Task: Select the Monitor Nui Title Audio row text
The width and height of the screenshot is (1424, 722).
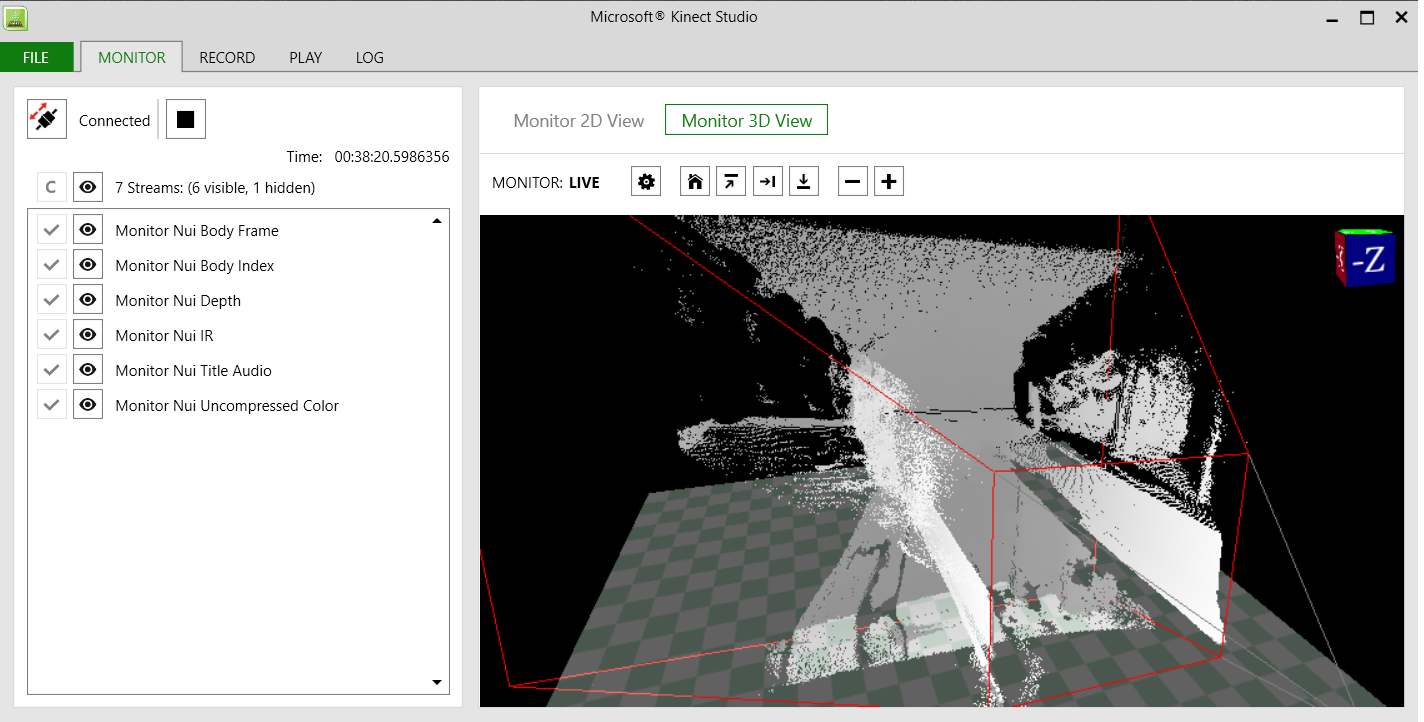Action: [194, 370]
